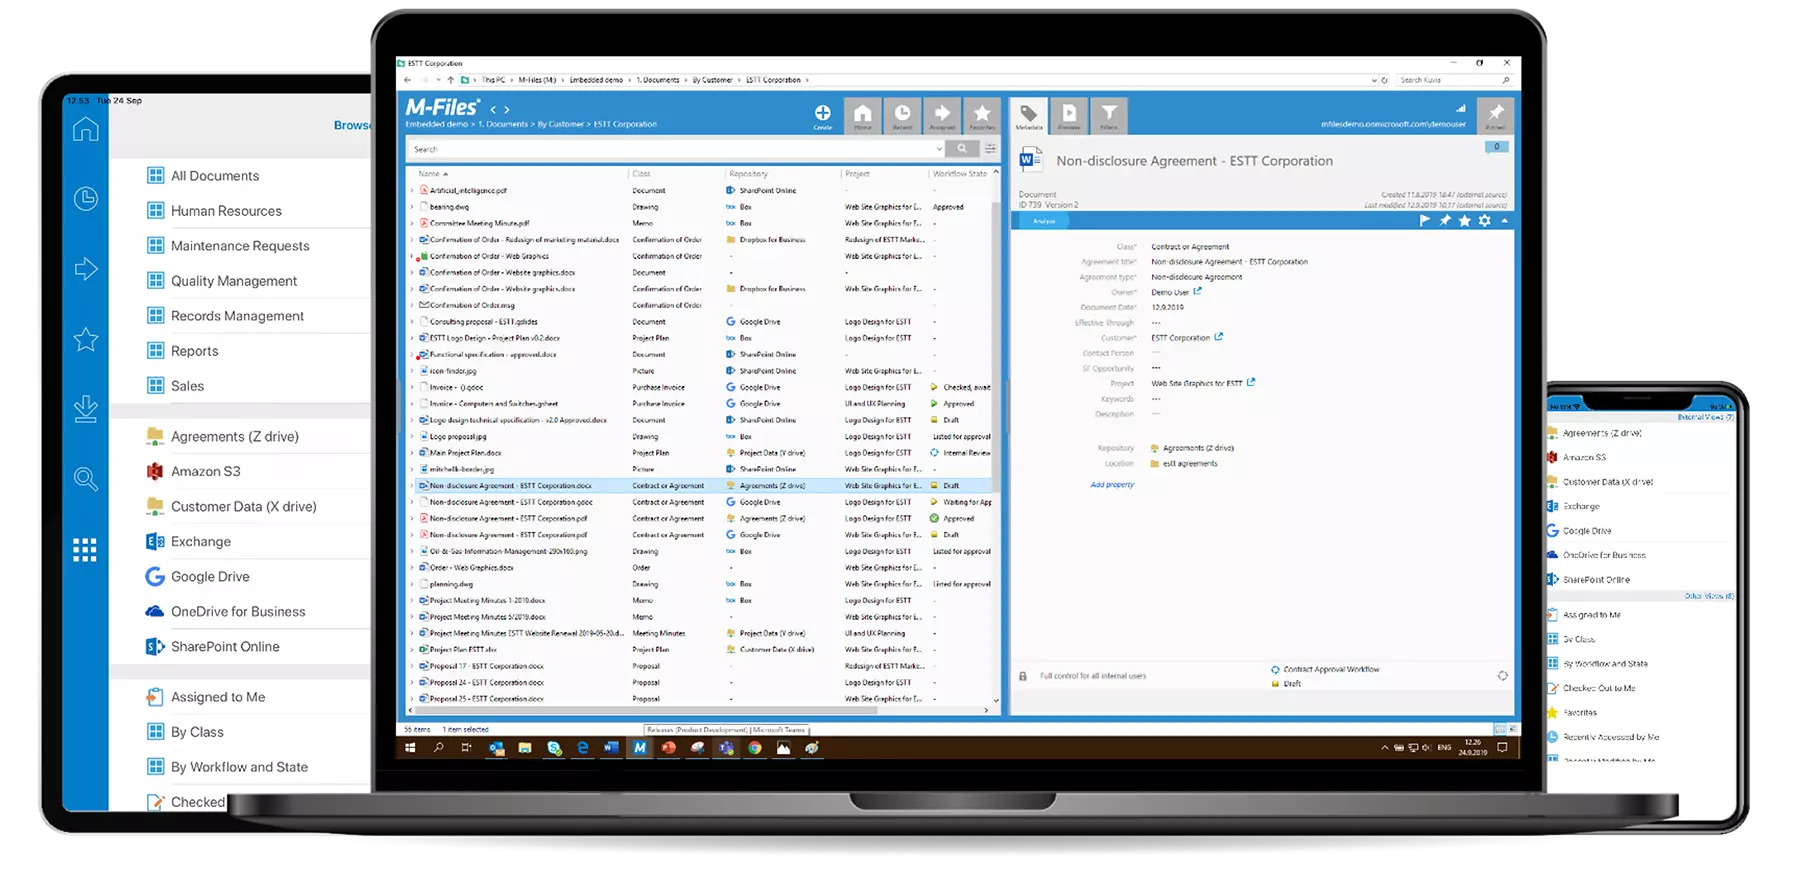The width and height of the screenshot is (1800, 894).
Task: Click the Explorer Back arrow
Action: point(407,80)
